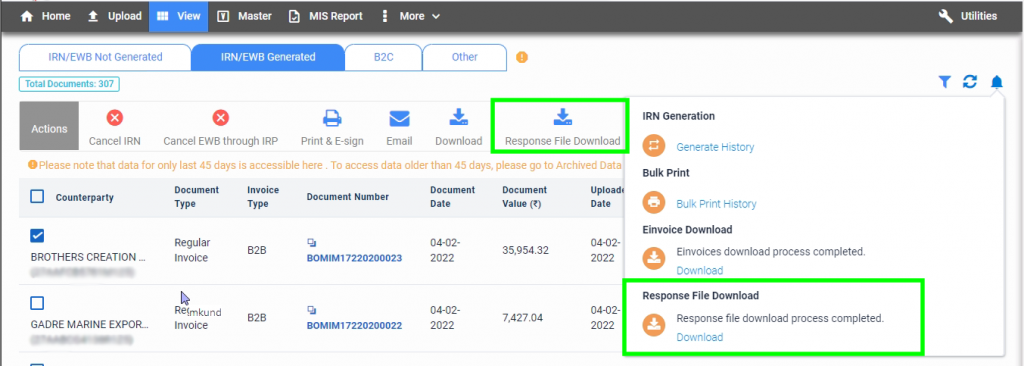Click the orange info icon beside tabs

coord(522,57)
